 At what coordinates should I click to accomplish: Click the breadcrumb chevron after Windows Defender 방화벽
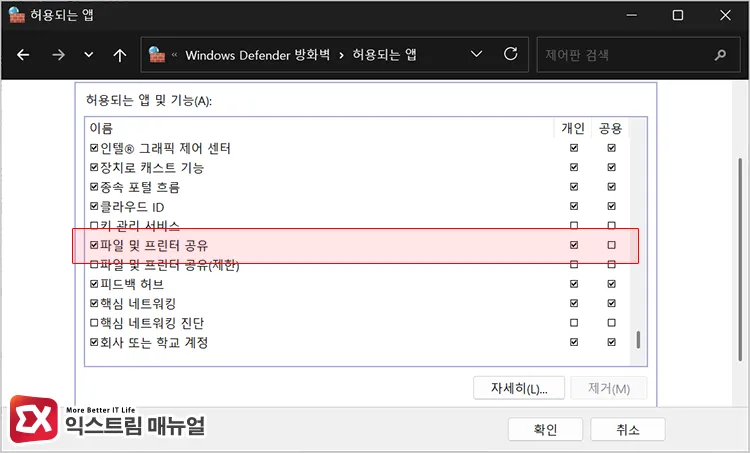[341, 55]
